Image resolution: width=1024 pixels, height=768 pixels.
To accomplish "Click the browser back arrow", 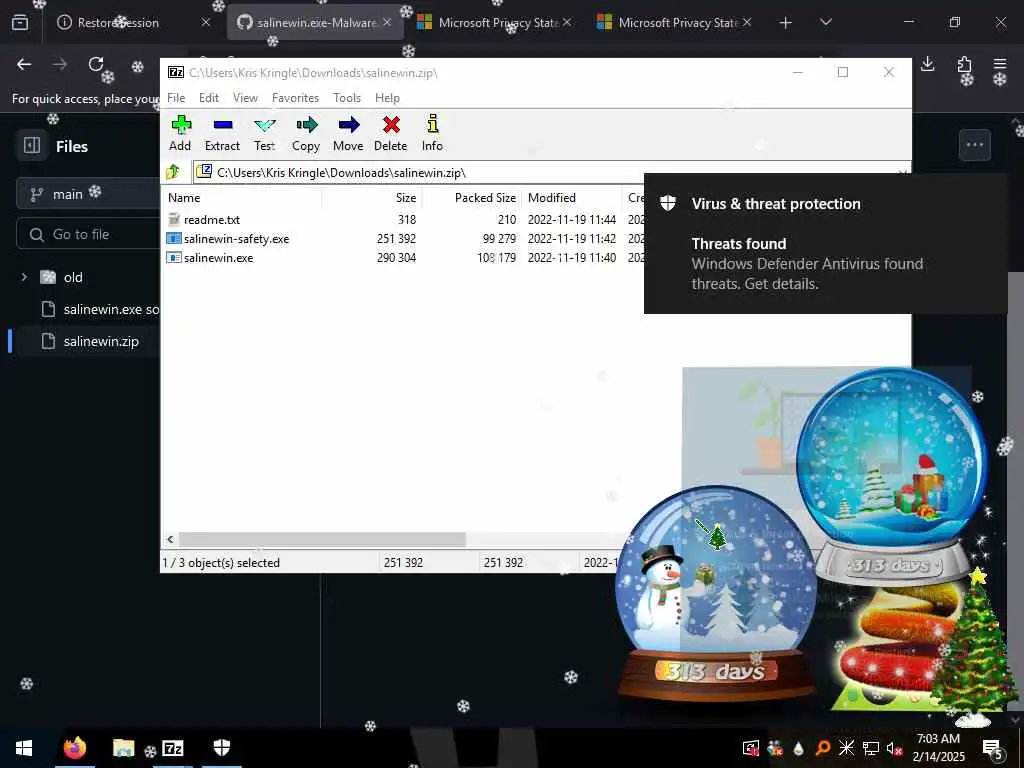I will pos(24,64).
